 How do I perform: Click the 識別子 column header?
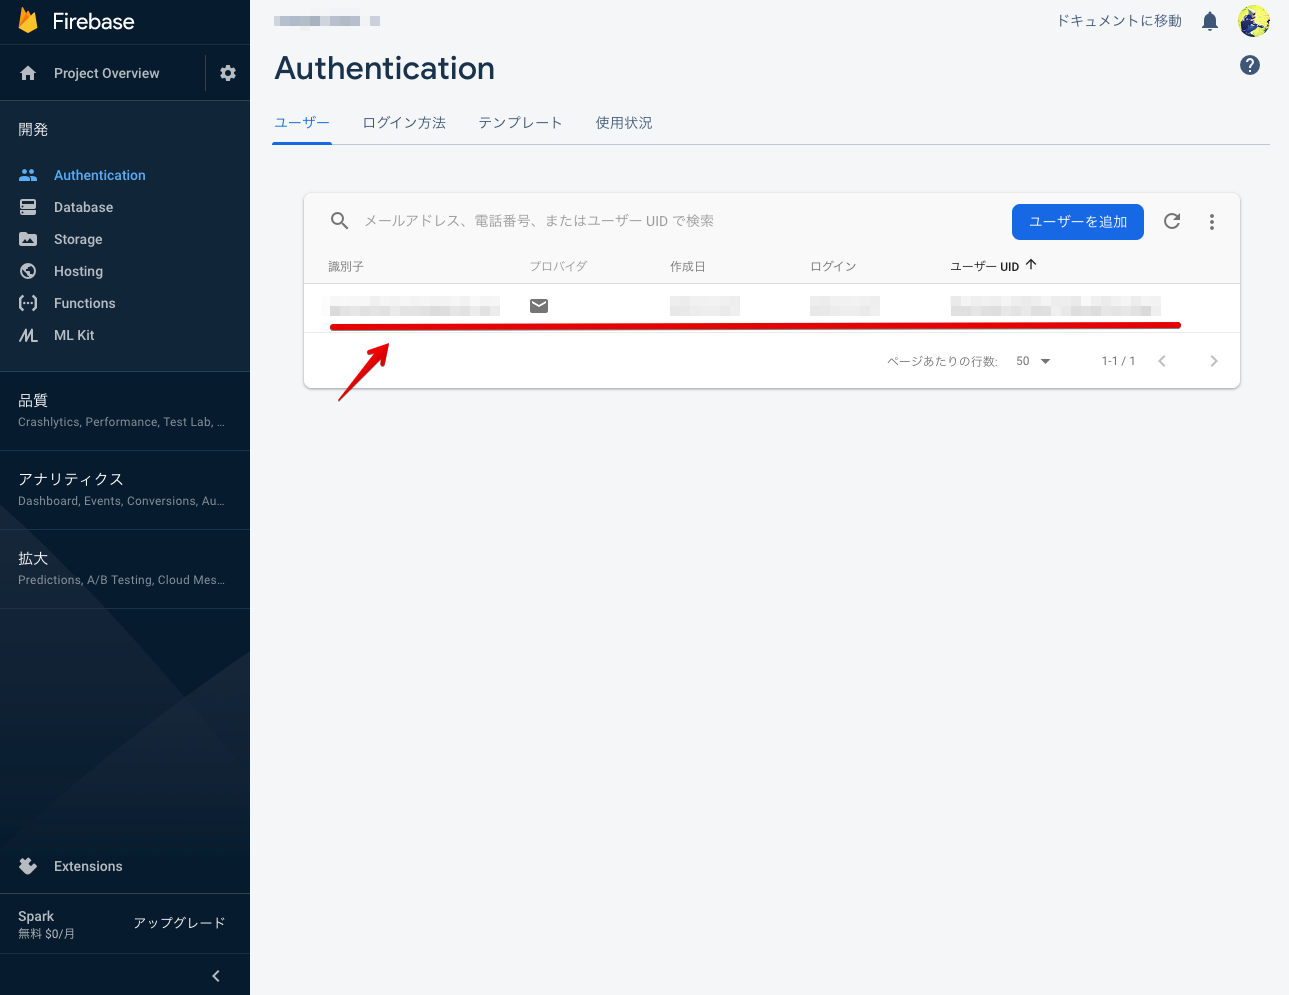346,267
